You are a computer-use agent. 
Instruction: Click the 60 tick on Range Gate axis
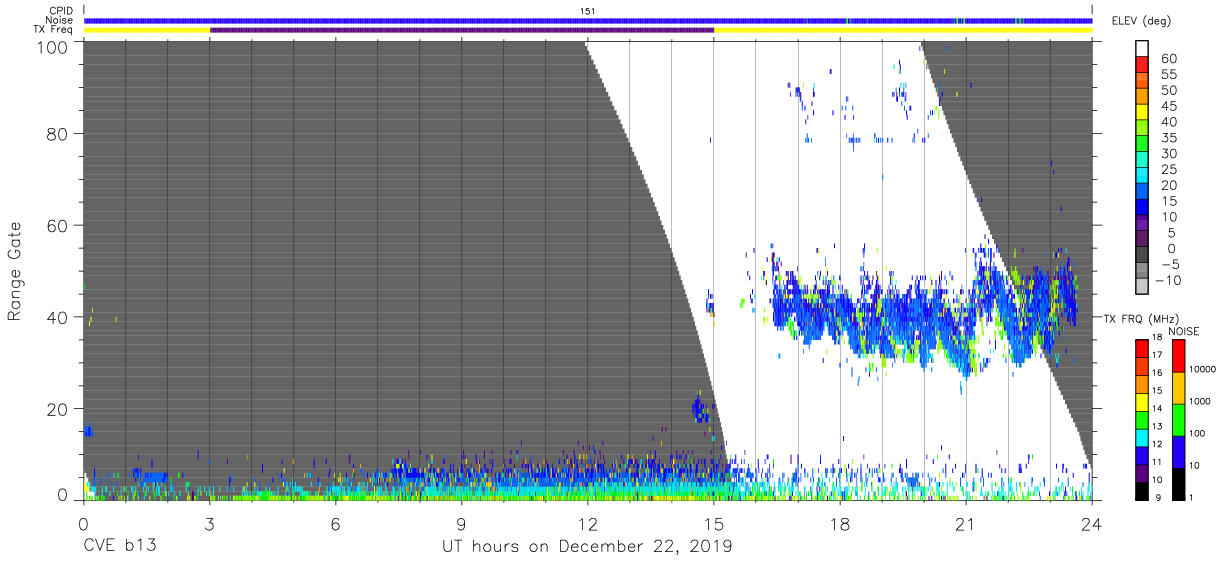(59, 225)
